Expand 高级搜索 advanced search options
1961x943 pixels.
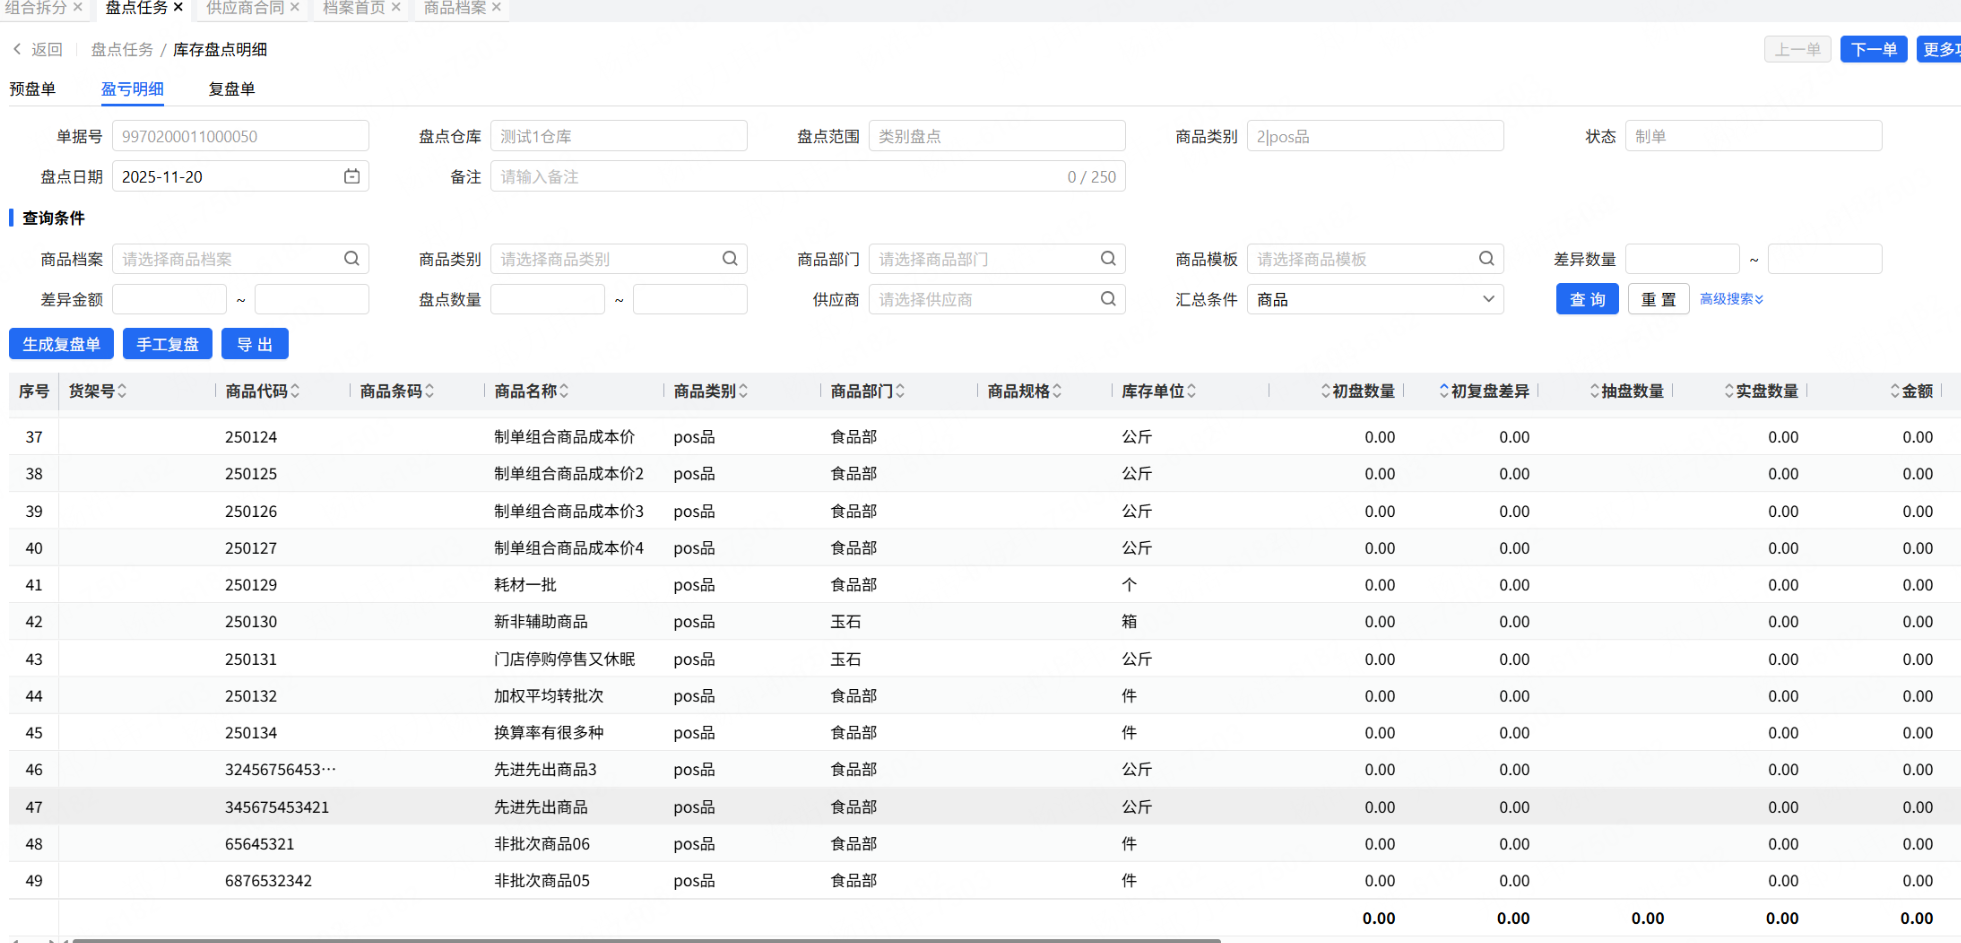click(1731, 299)
